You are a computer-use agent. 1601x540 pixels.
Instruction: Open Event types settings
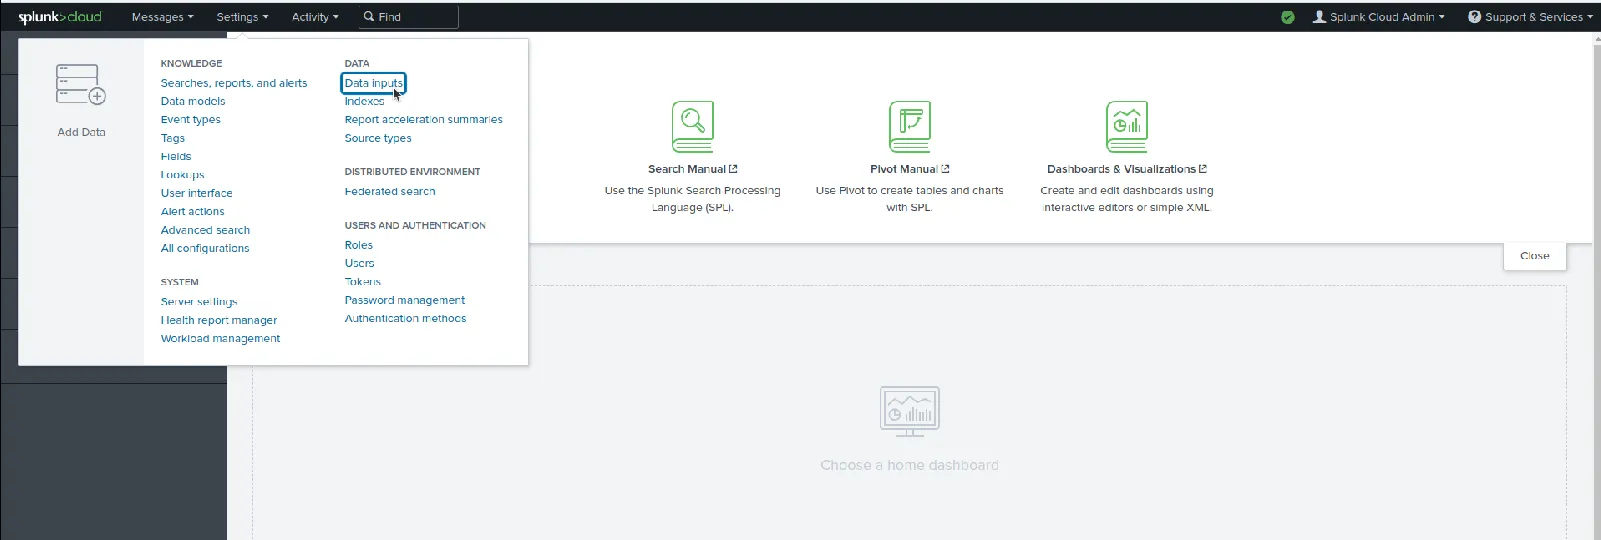click(x=191, y=119)
